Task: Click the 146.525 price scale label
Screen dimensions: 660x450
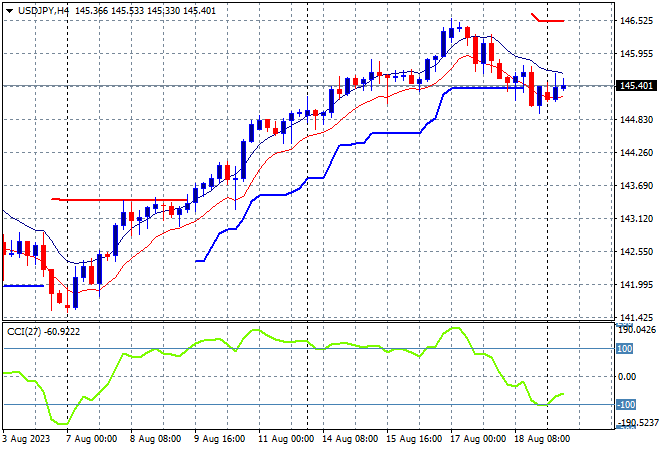Action: tap(637, 21)
